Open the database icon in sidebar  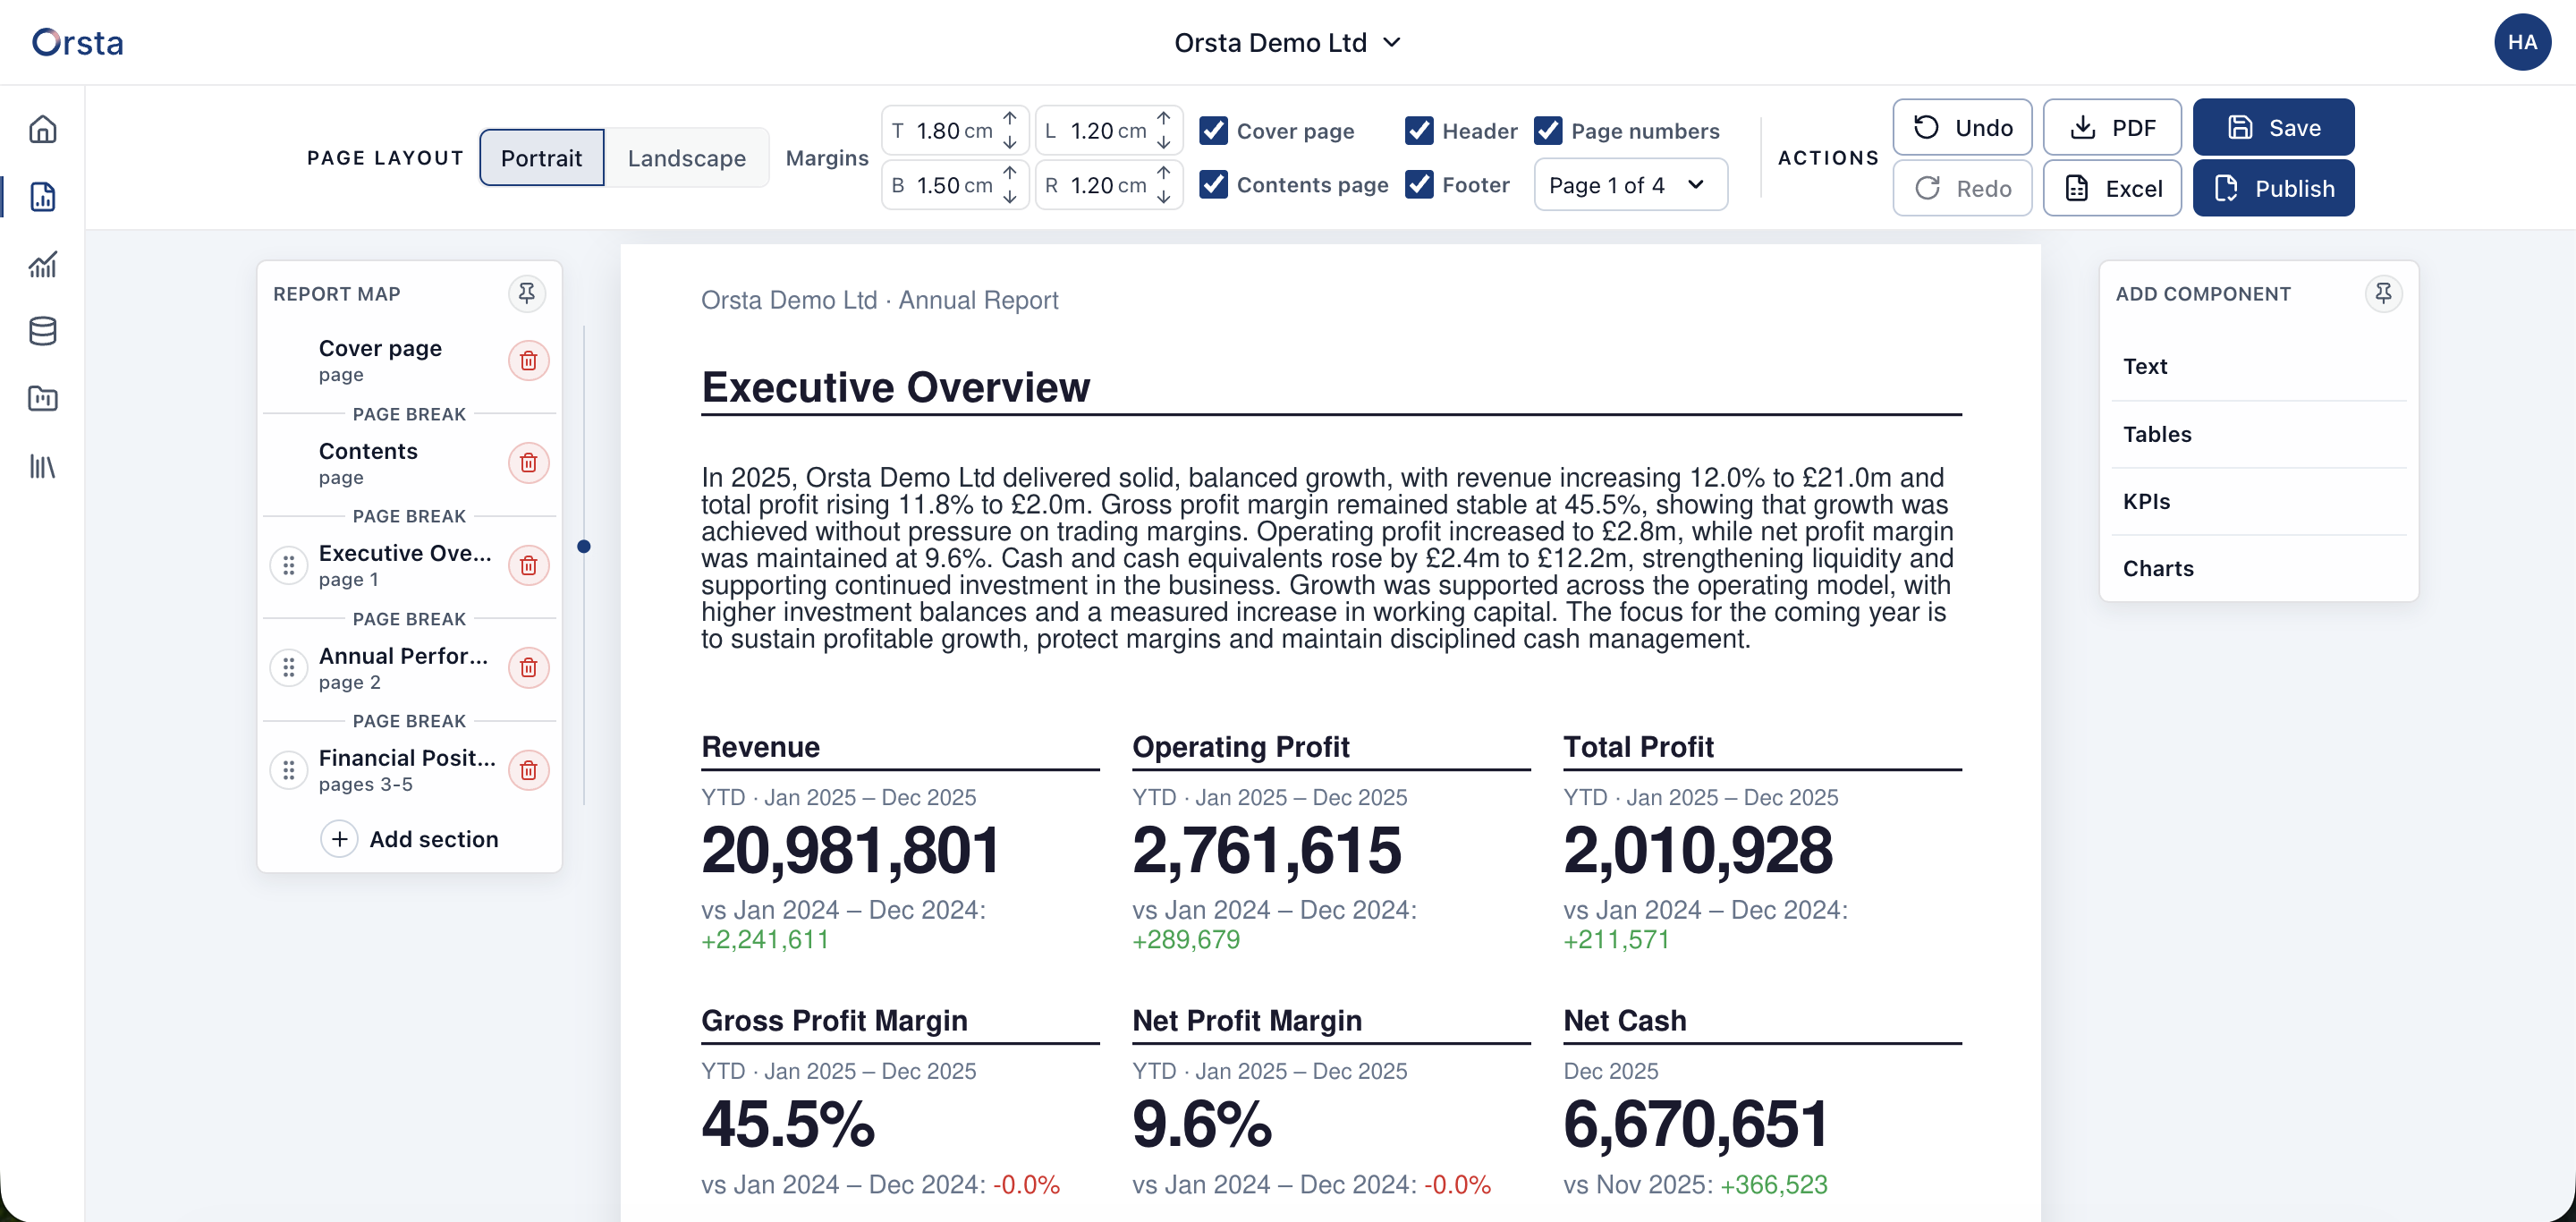coord(43,331)
